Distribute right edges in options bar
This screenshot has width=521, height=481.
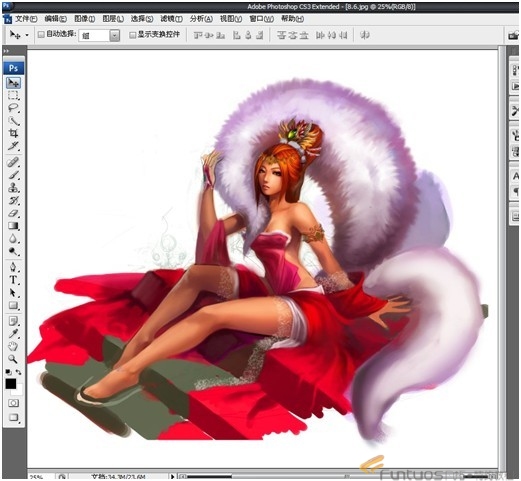[343, 35]
